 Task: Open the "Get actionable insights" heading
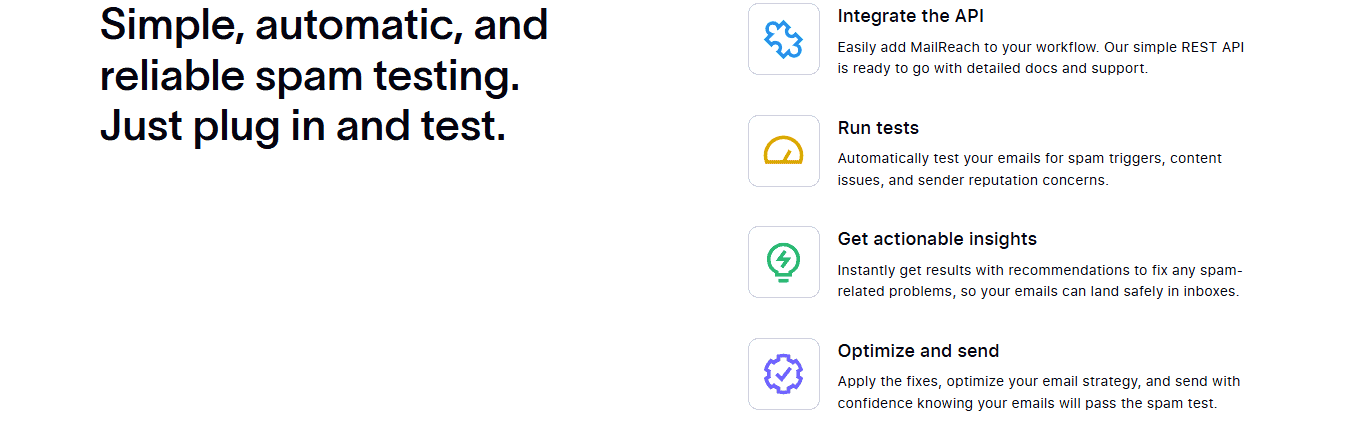coord(937,239)
